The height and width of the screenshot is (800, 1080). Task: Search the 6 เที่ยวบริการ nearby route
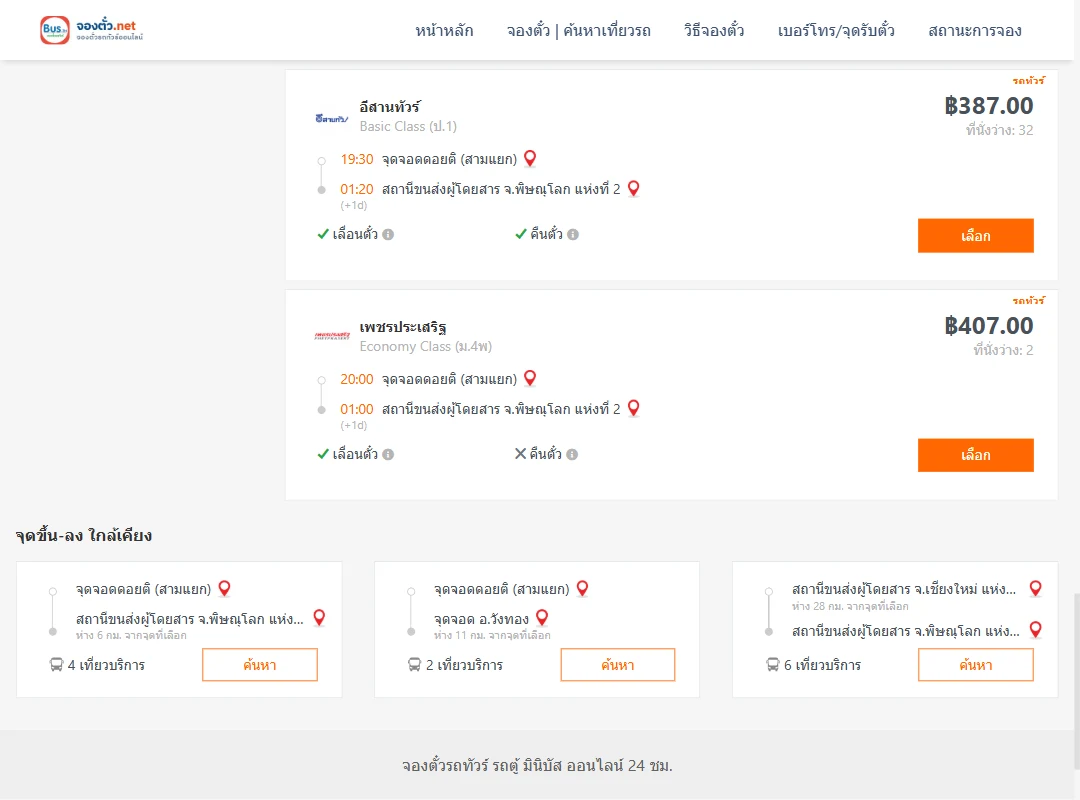click(975, 665)
